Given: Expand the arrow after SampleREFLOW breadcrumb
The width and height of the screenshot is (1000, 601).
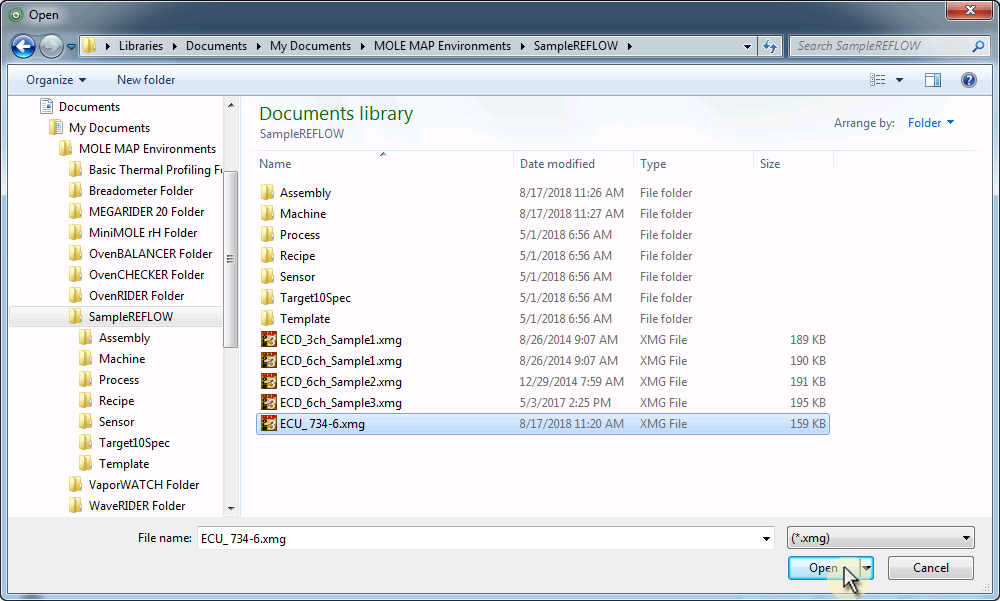Looking at the screenshot, I should pyautogui.click(x=629, y=46).
